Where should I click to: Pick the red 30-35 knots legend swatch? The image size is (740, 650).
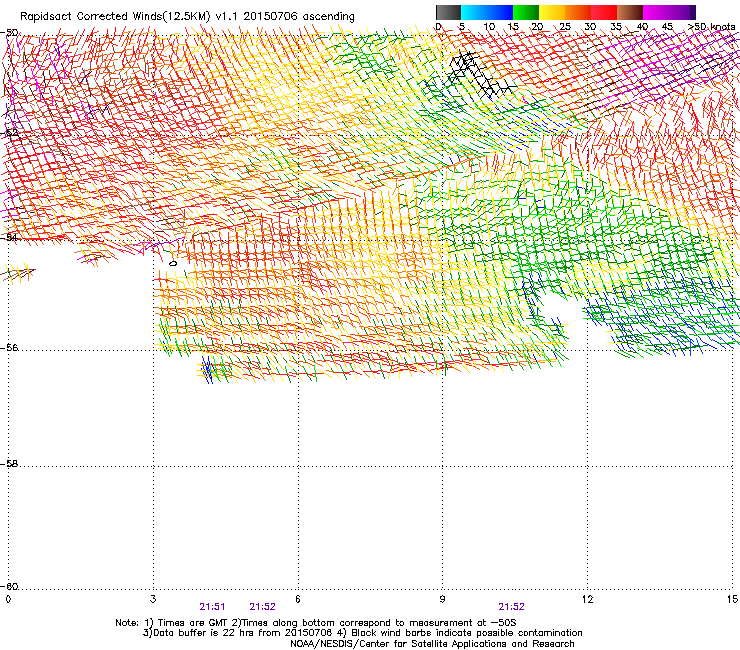604,12
